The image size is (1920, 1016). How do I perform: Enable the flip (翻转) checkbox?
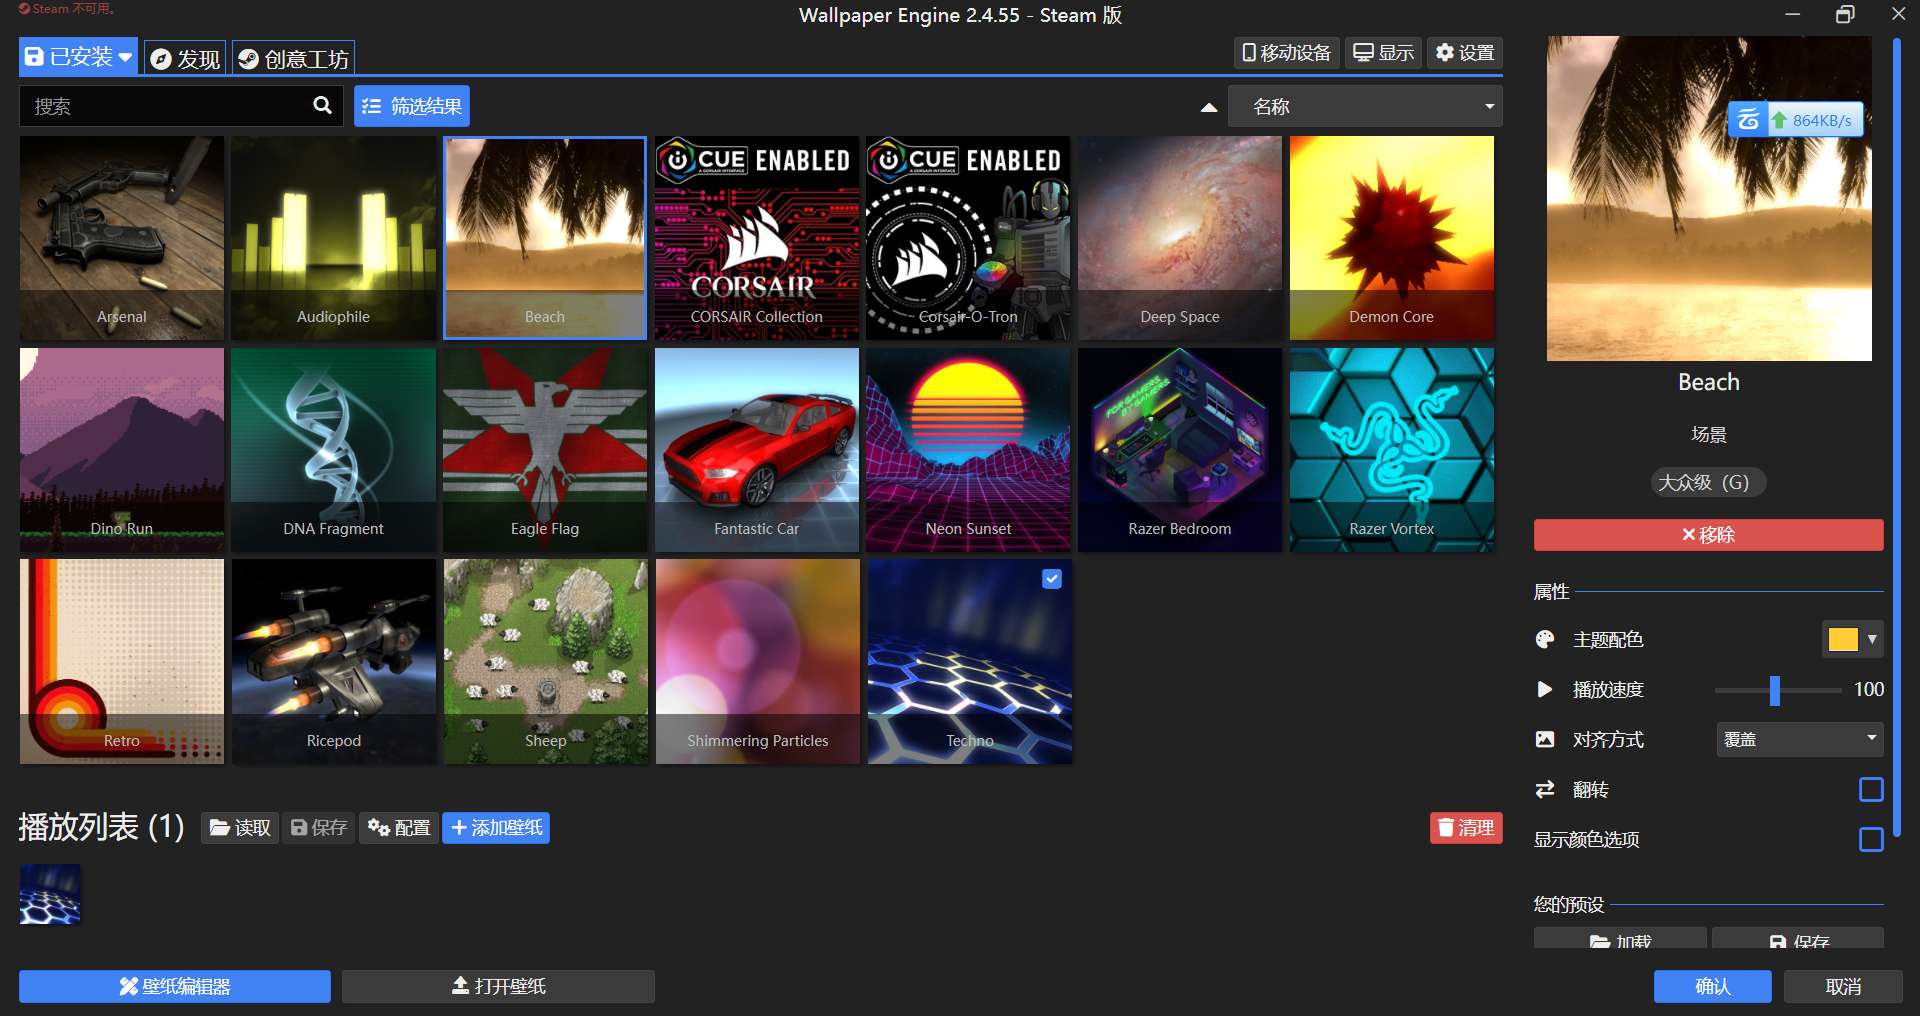[1871, 790]
